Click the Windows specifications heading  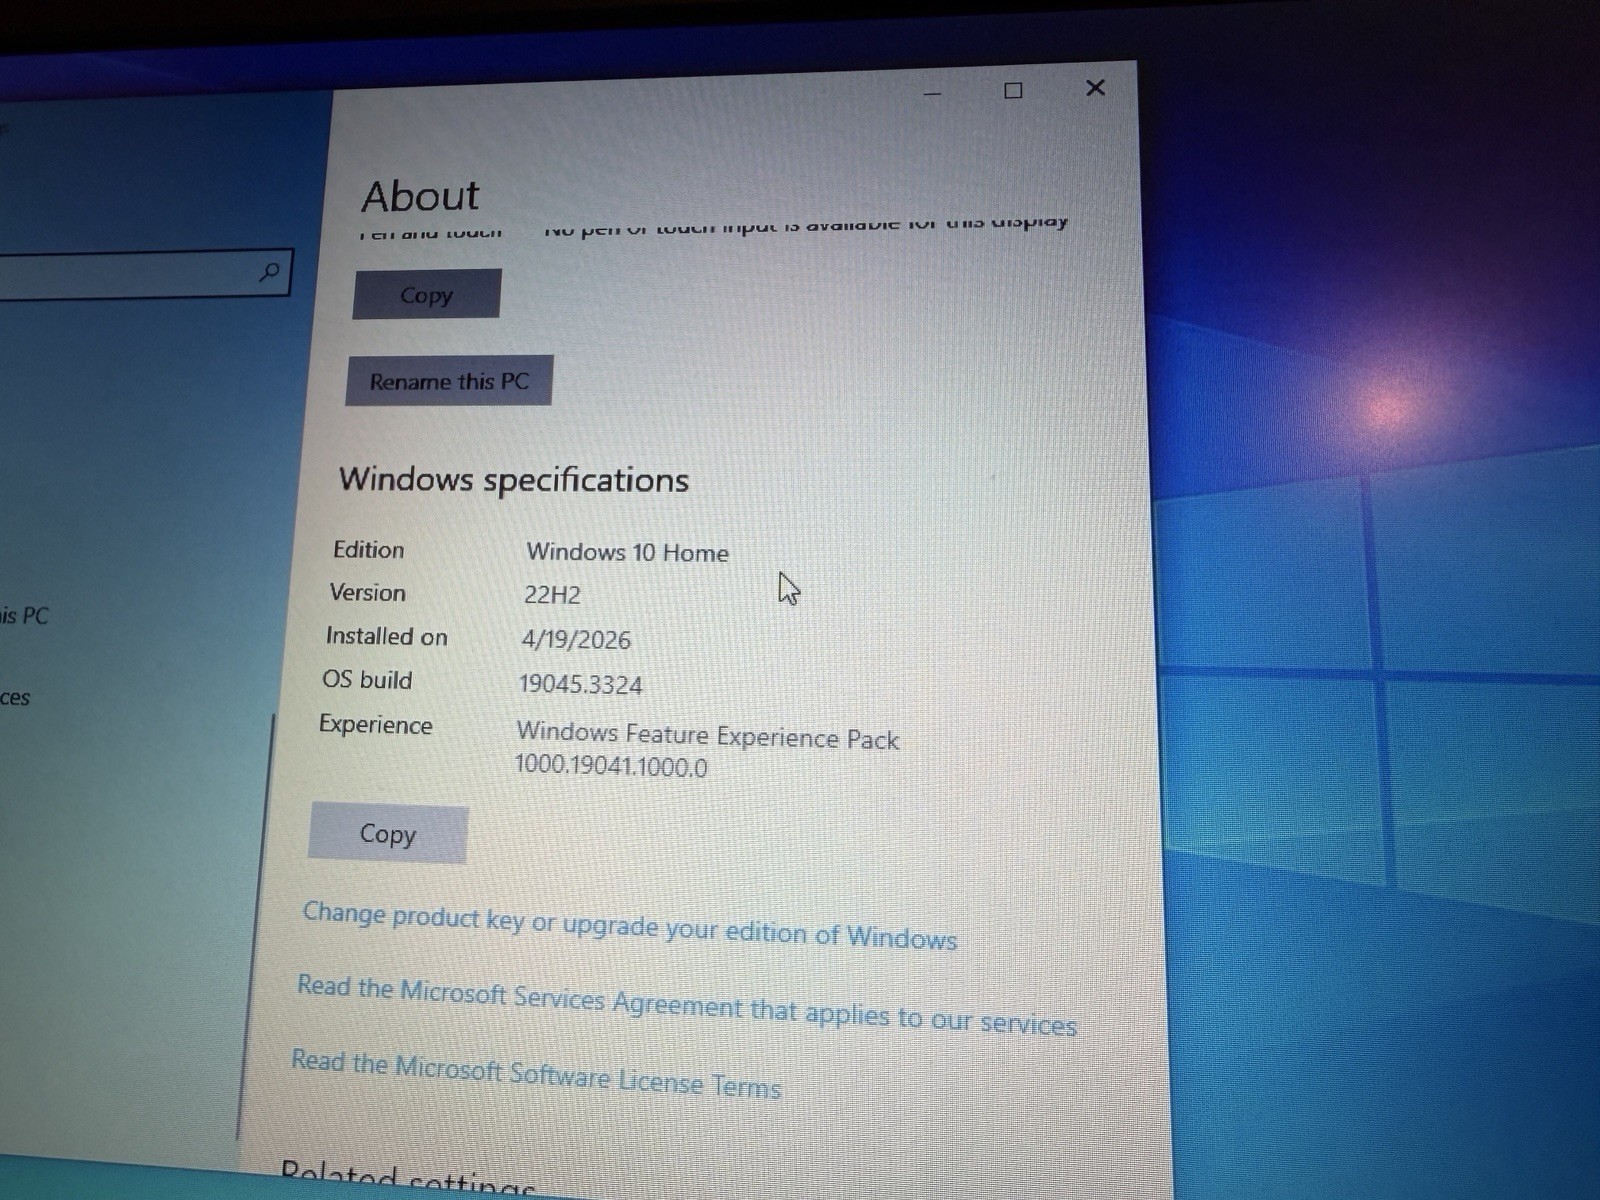[x=514, y=479]
